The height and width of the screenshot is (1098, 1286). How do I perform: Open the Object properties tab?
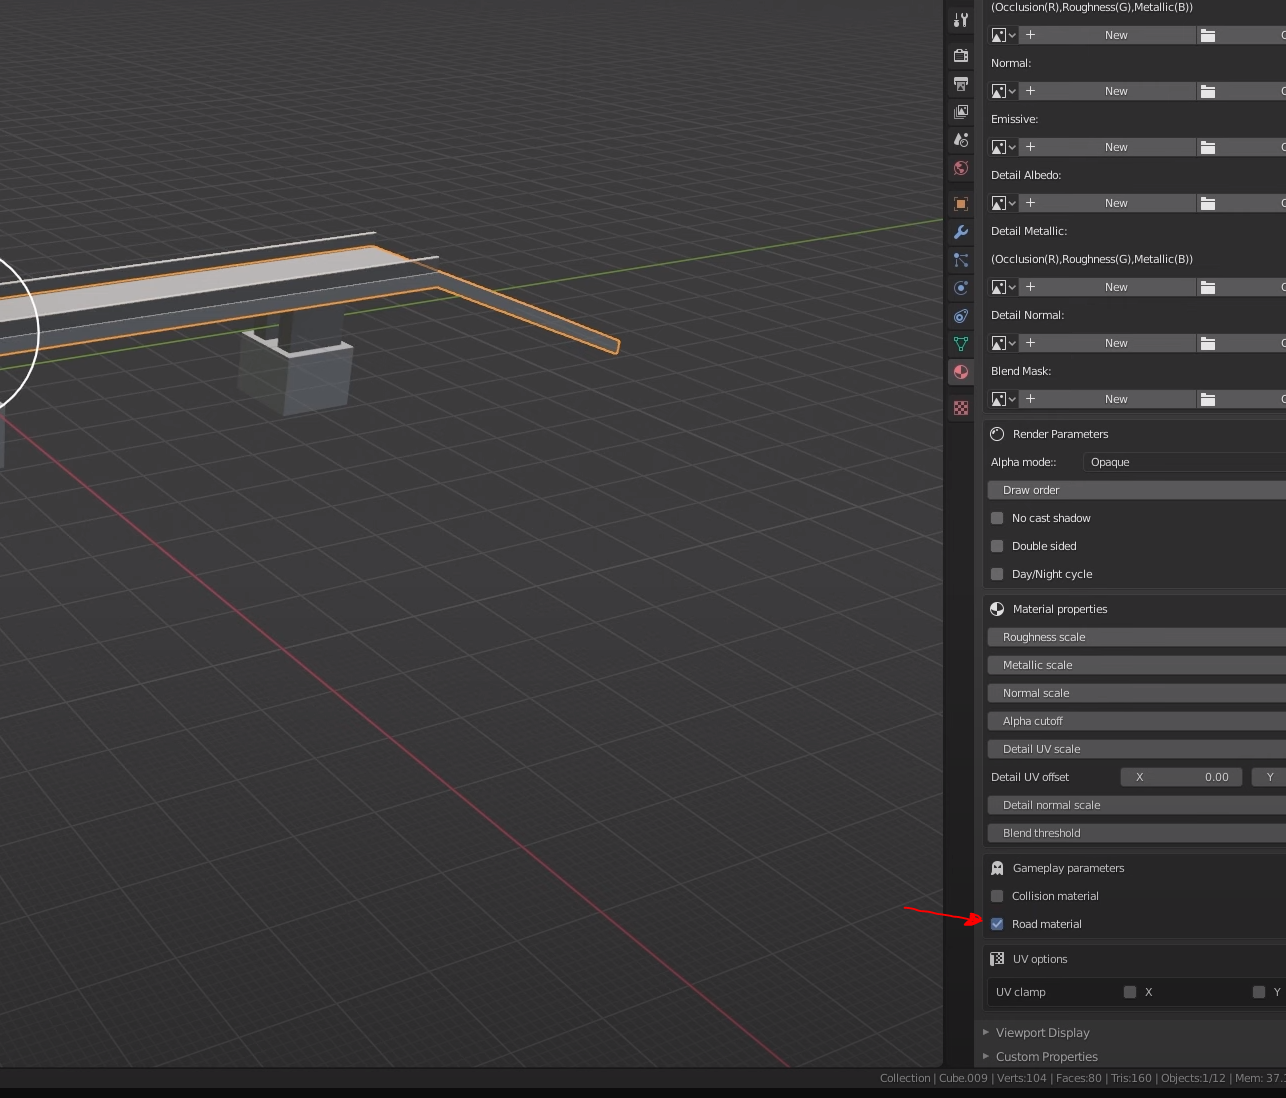coord(961,204)
